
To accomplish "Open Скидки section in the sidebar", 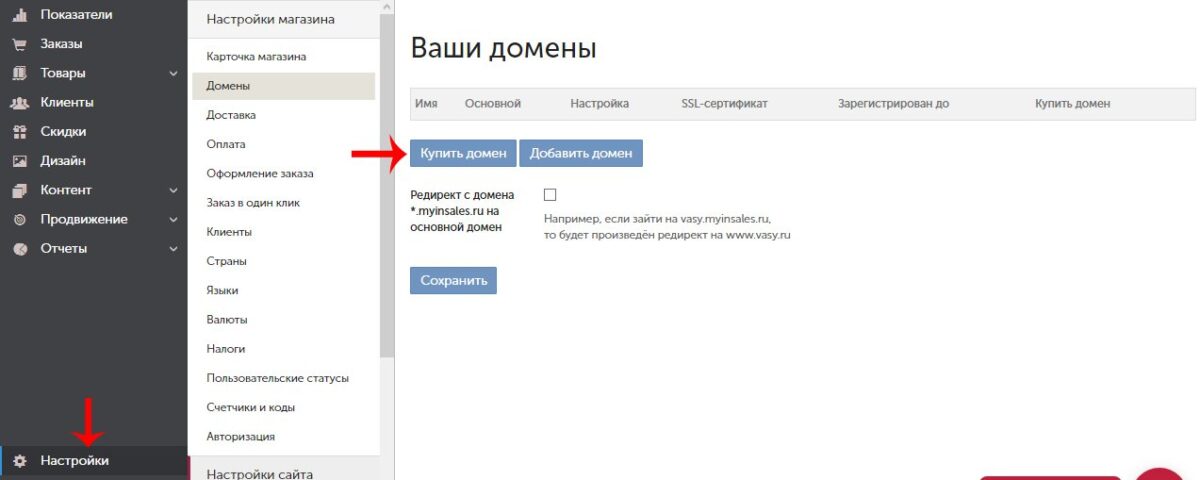I will 63,131.
